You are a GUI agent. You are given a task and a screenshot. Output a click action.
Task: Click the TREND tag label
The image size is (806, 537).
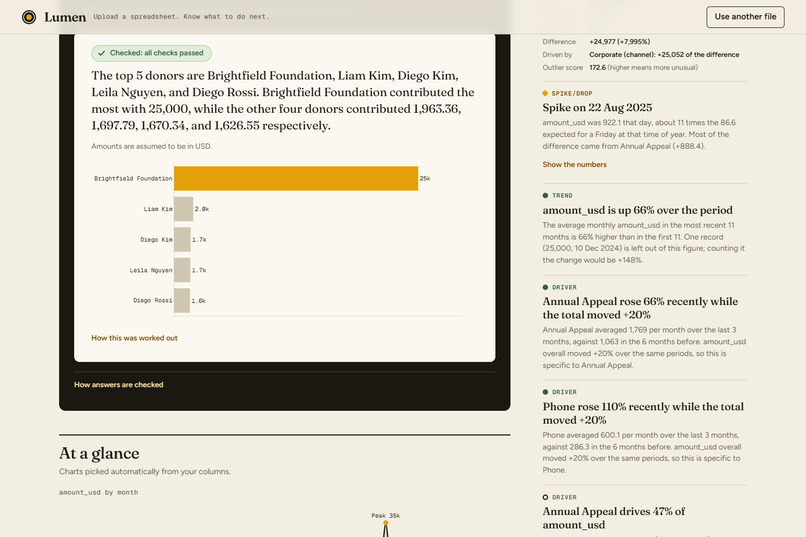click(562, 196)
